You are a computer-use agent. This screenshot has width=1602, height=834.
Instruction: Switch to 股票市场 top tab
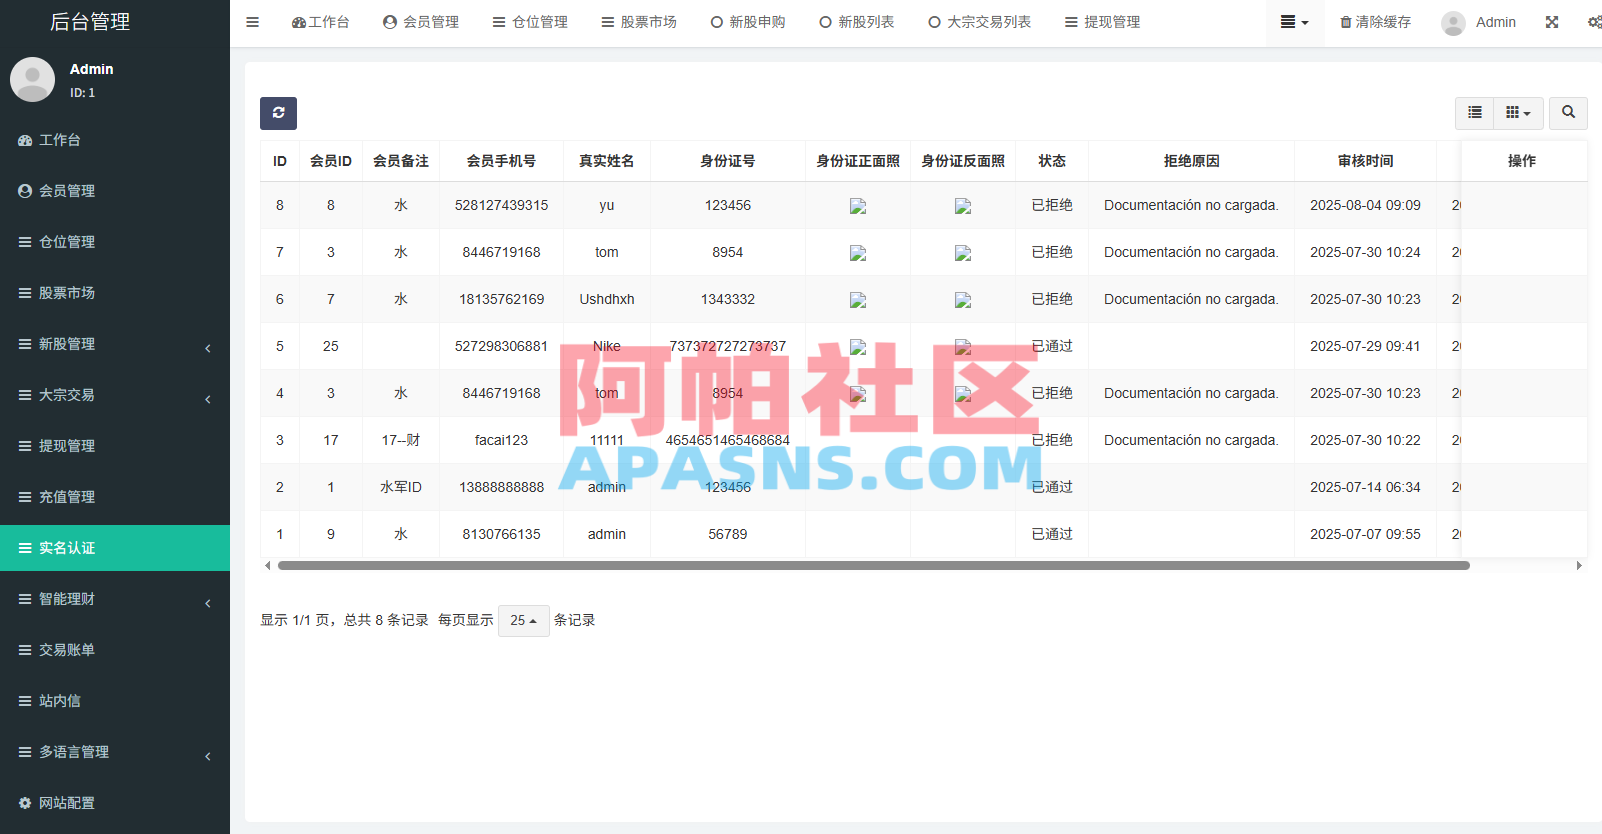pos(639,22)
